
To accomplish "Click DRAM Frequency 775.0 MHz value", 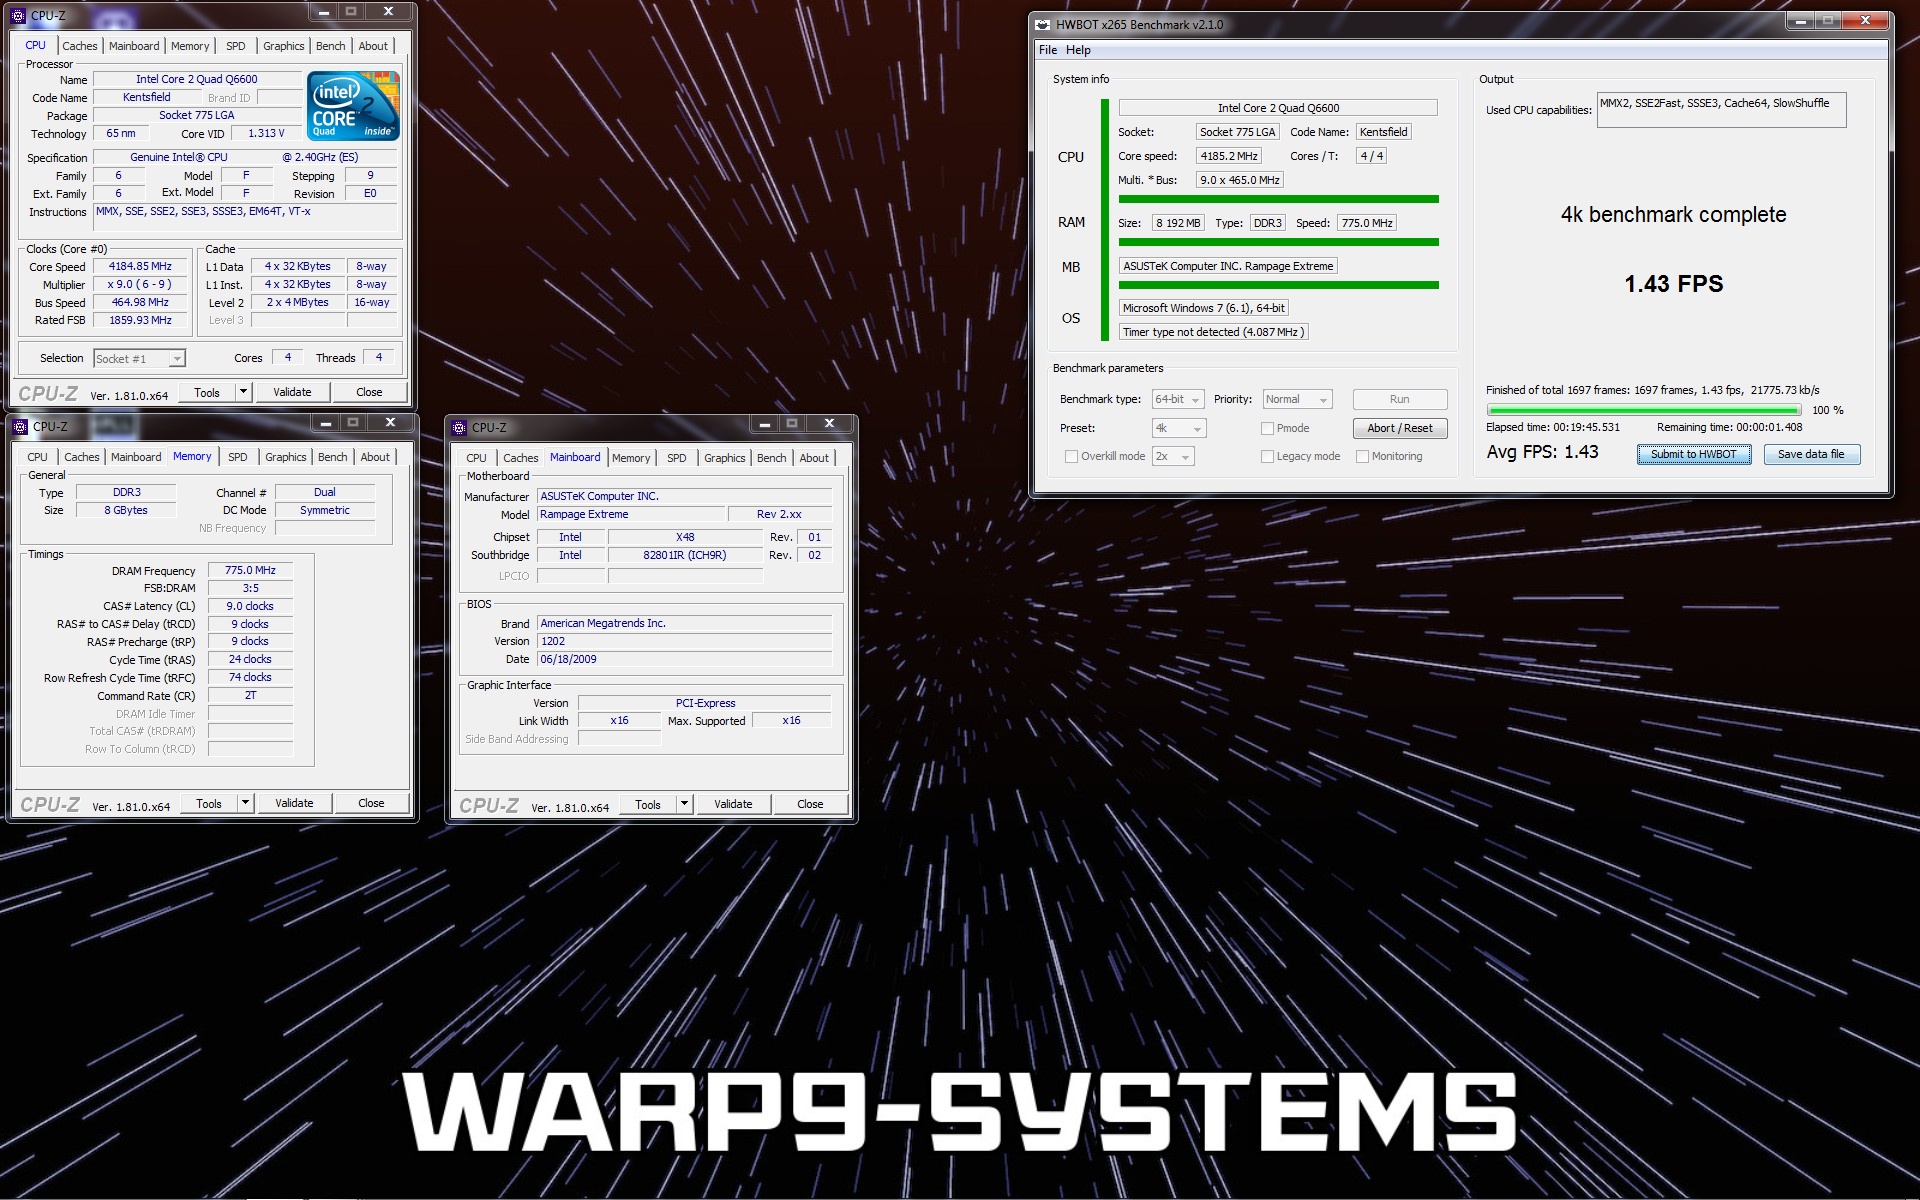I will 250,571.
